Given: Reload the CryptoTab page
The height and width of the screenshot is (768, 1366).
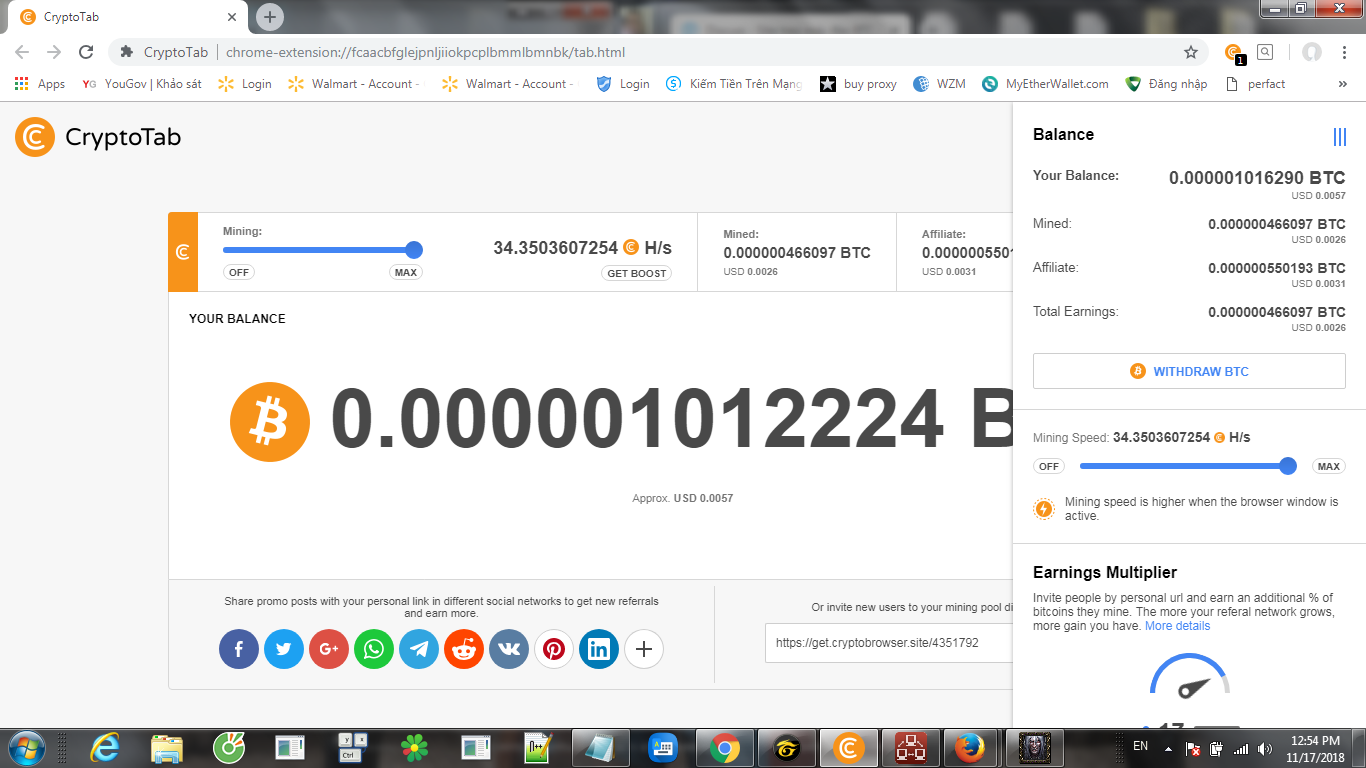Looking at the screenshot, I should click(x=86, y=52).
